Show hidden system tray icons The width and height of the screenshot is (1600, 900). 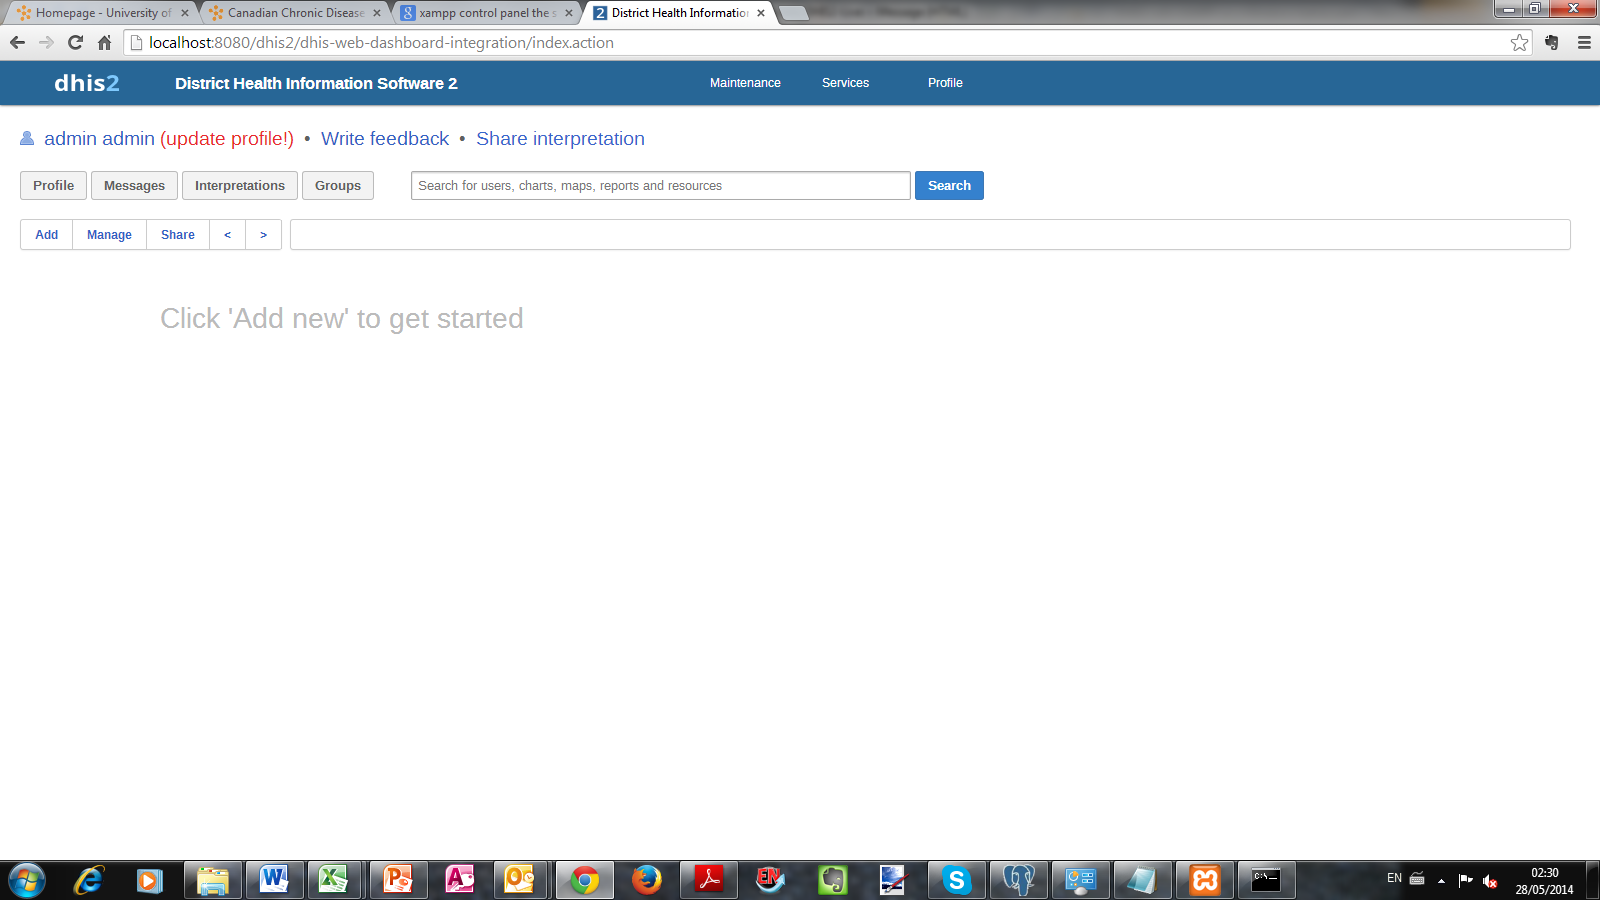[1441, 881]
